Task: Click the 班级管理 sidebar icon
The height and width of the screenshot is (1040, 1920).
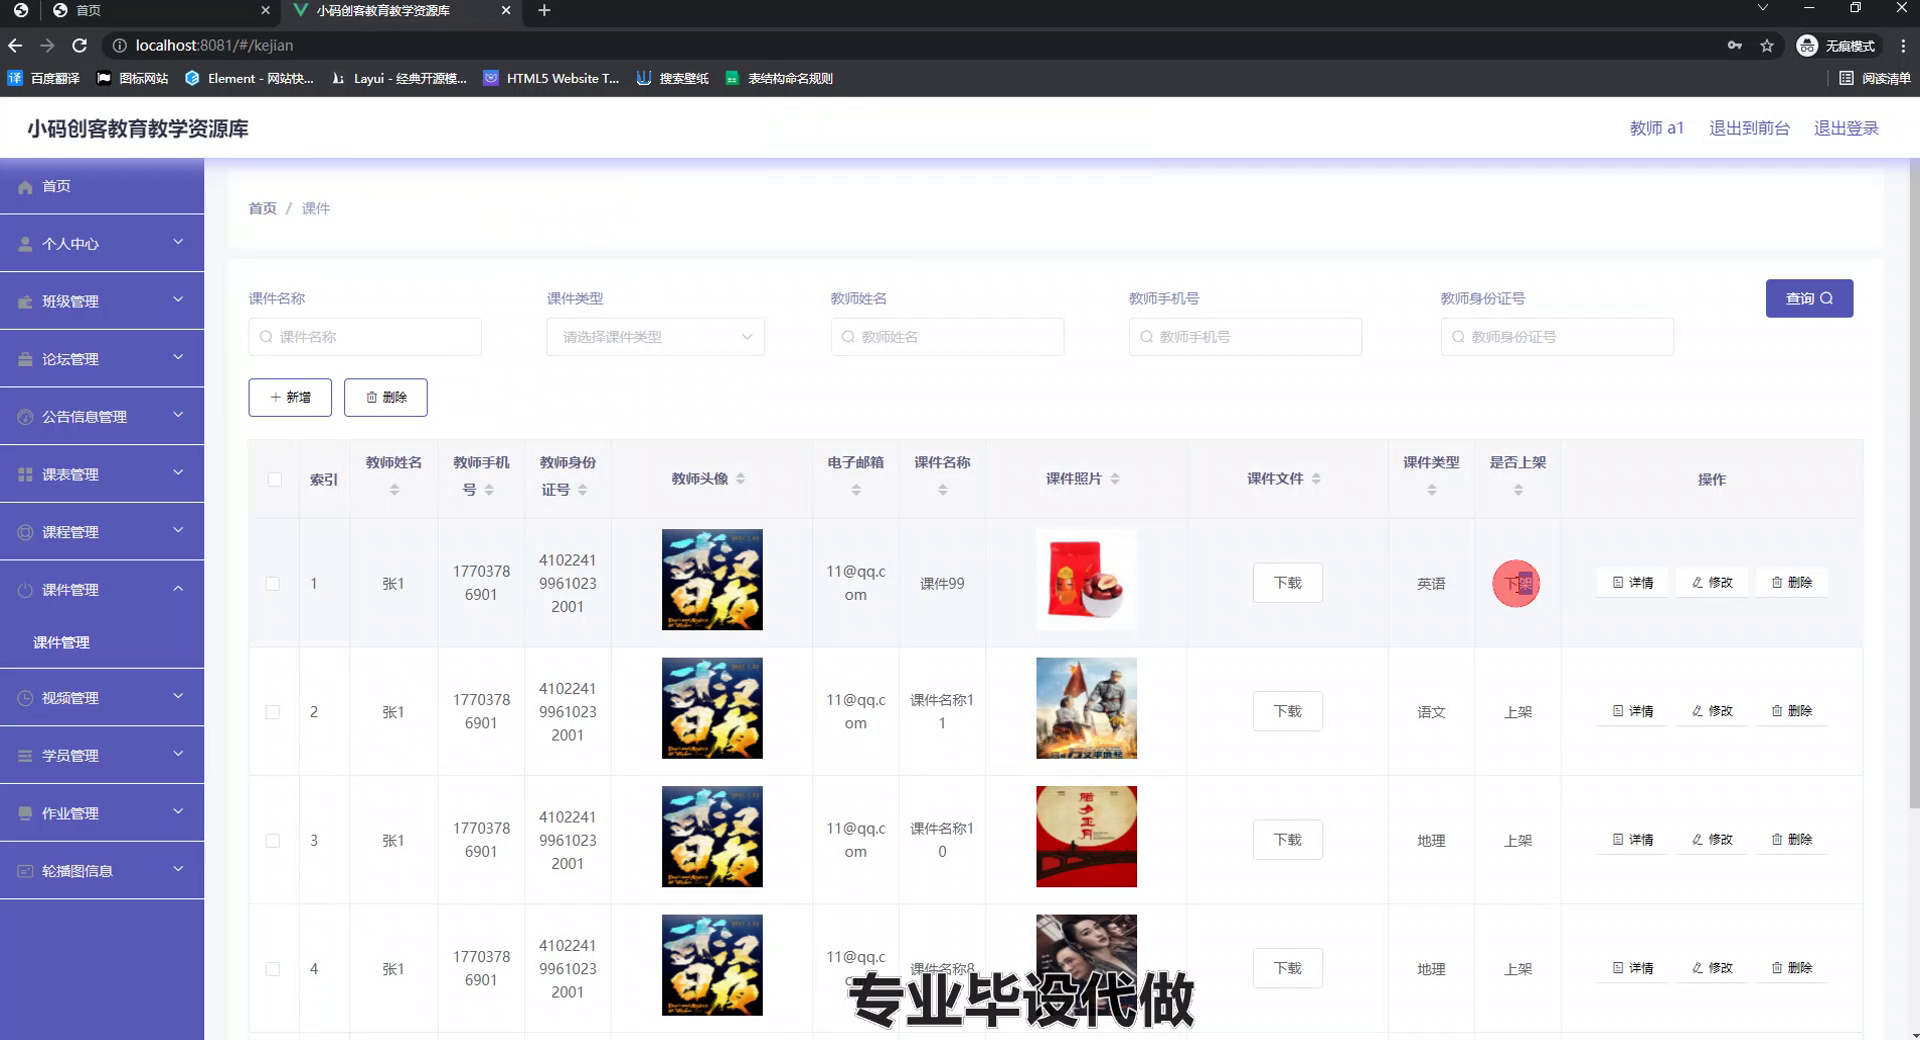Action: pyautogui.click(x=25, y=302)
